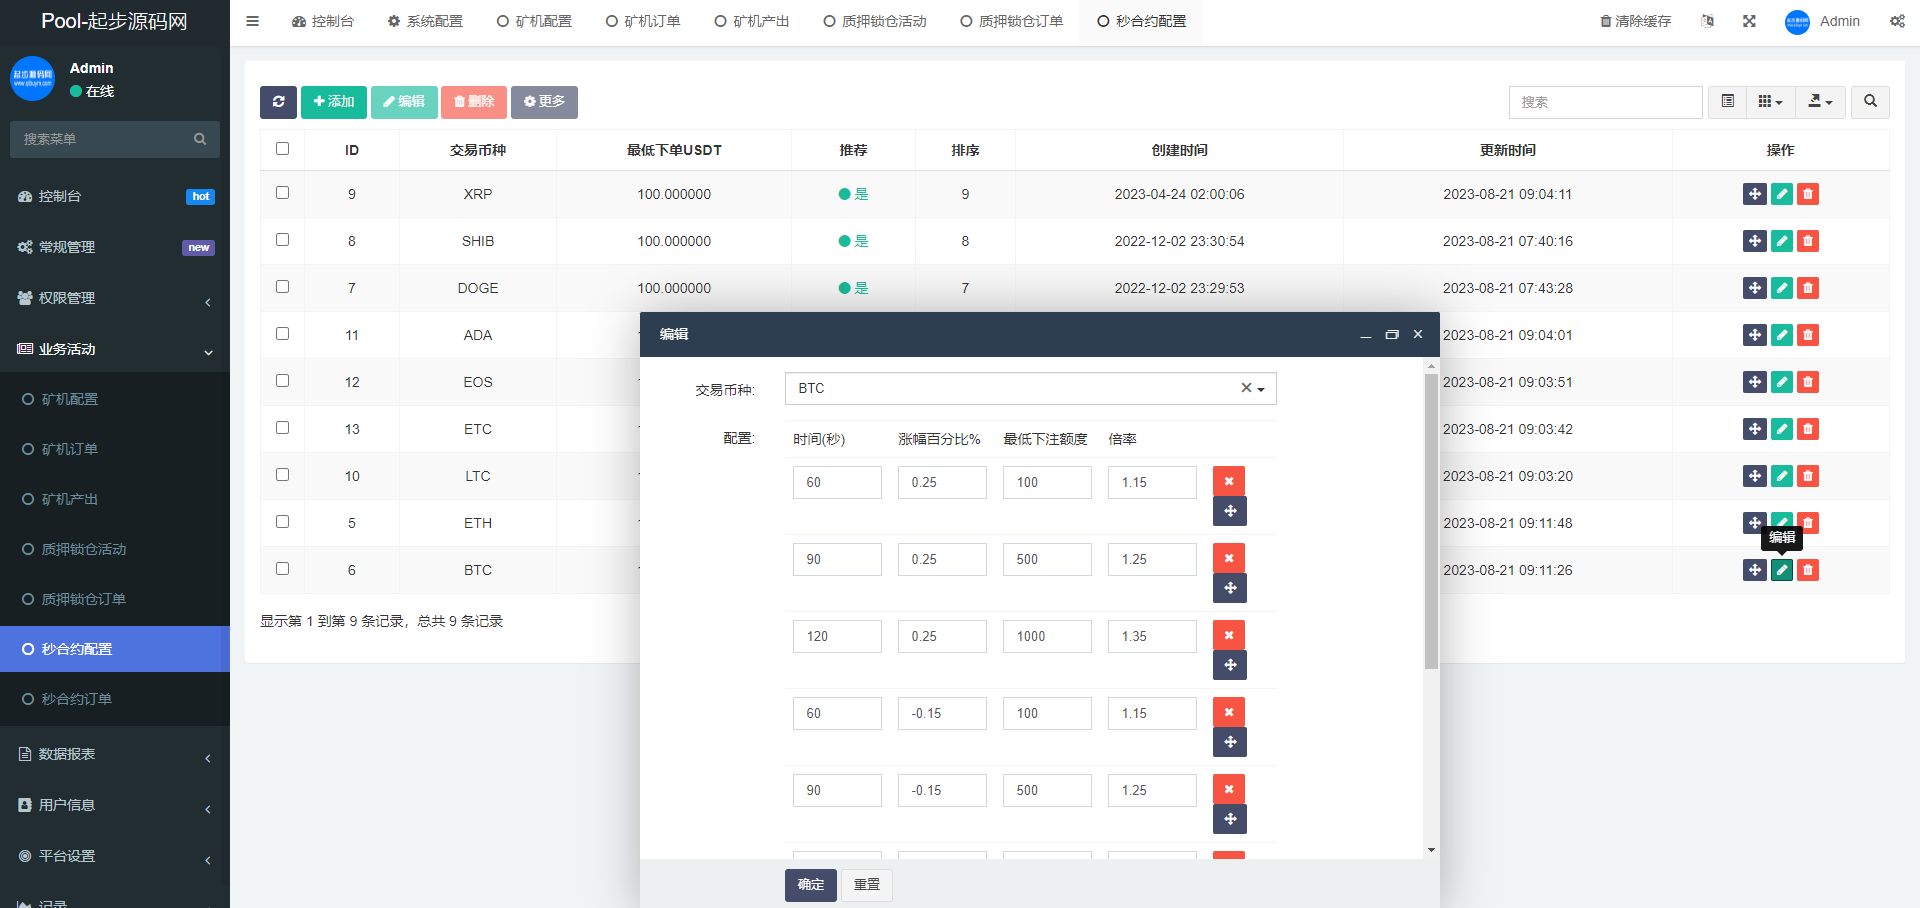This screenshot has width=1920, height=908.
Task: Open 秒合约订单 in the sidebar
Action: (77, 699)
